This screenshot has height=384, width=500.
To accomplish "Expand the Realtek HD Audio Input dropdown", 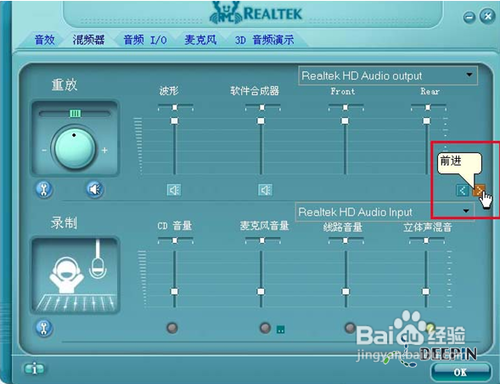I will point(385,212).
